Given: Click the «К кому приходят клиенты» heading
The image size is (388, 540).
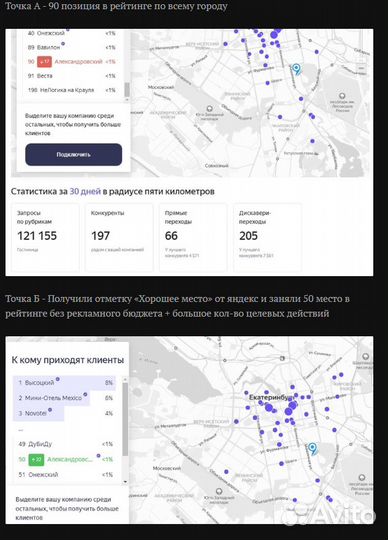Looking at the screenshot, I should click(x=68, y=360).
